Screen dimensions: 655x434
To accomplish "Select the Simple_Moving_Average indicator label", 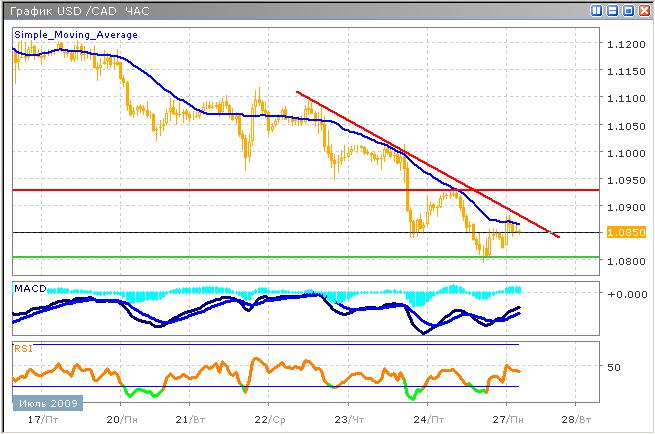I will coord(76,34).
